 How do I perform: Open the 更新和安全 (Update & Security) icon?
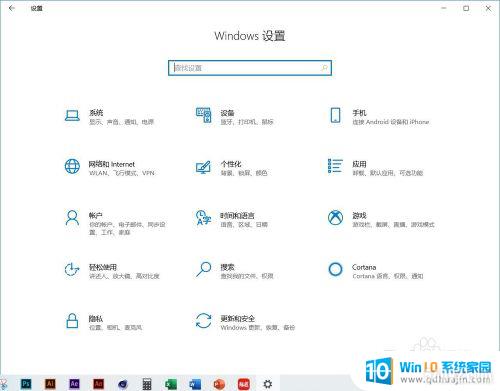[203, 321]
